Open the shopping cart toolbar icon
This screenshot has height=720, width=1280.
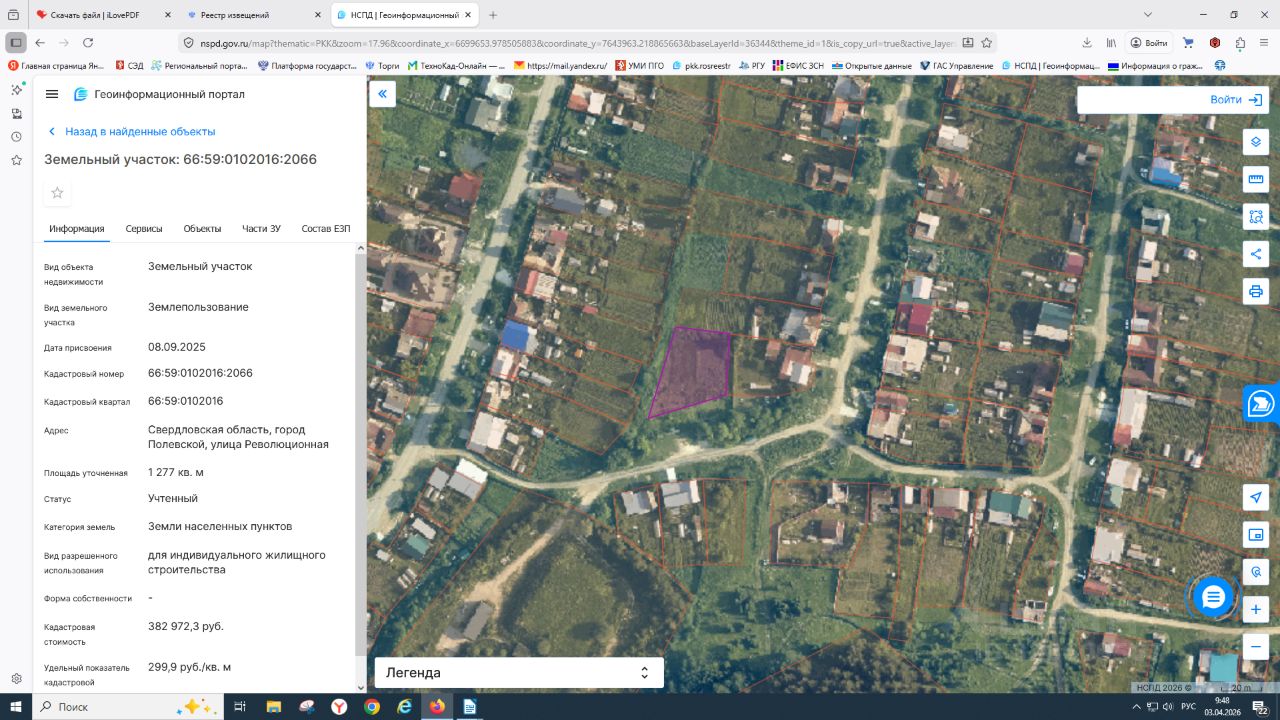point(1188,43)
